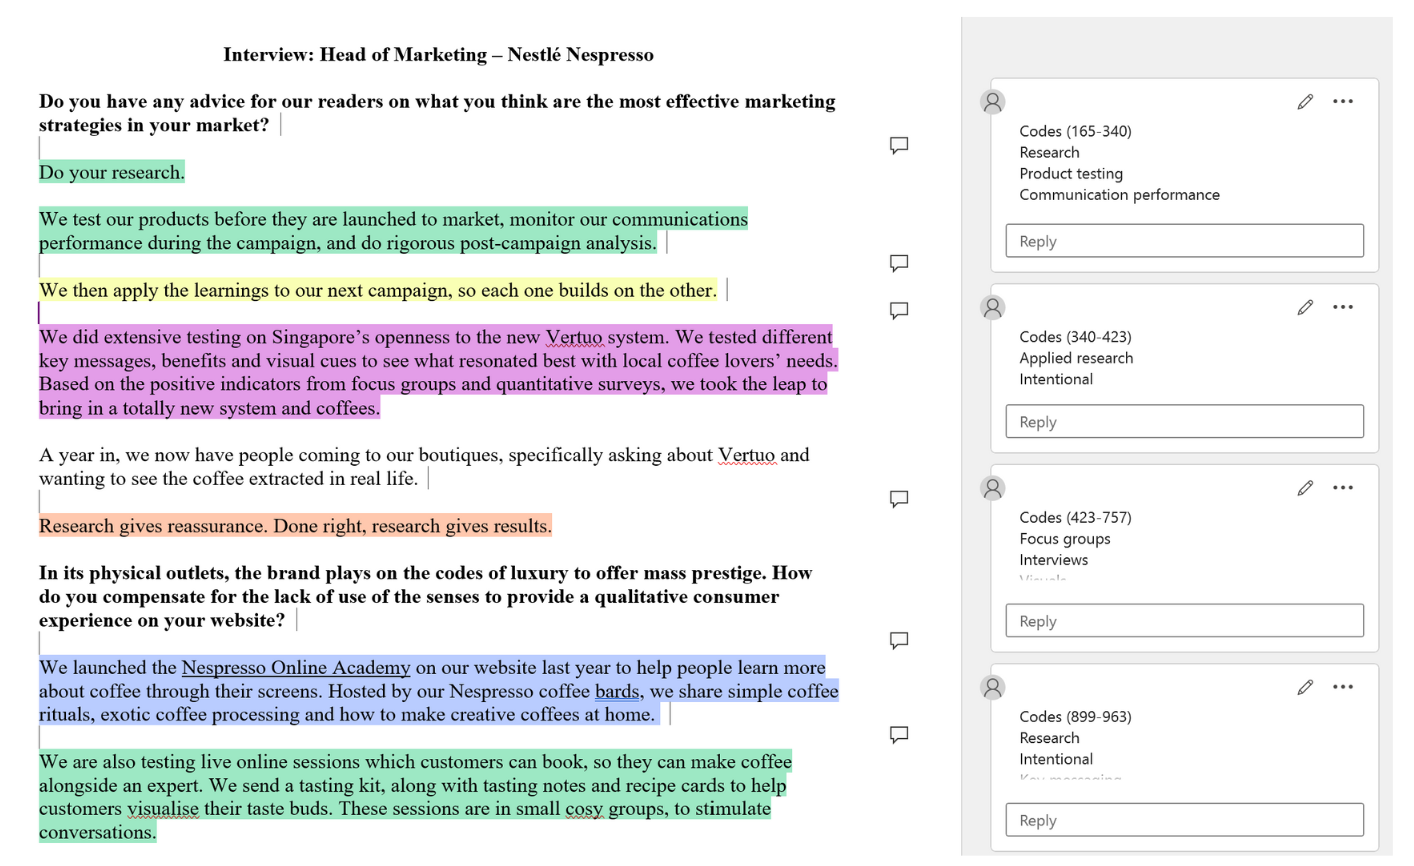Screen dimensions: 1414x866
Task: Open more options for Codes (423-757) comment
Action: 1343,488
